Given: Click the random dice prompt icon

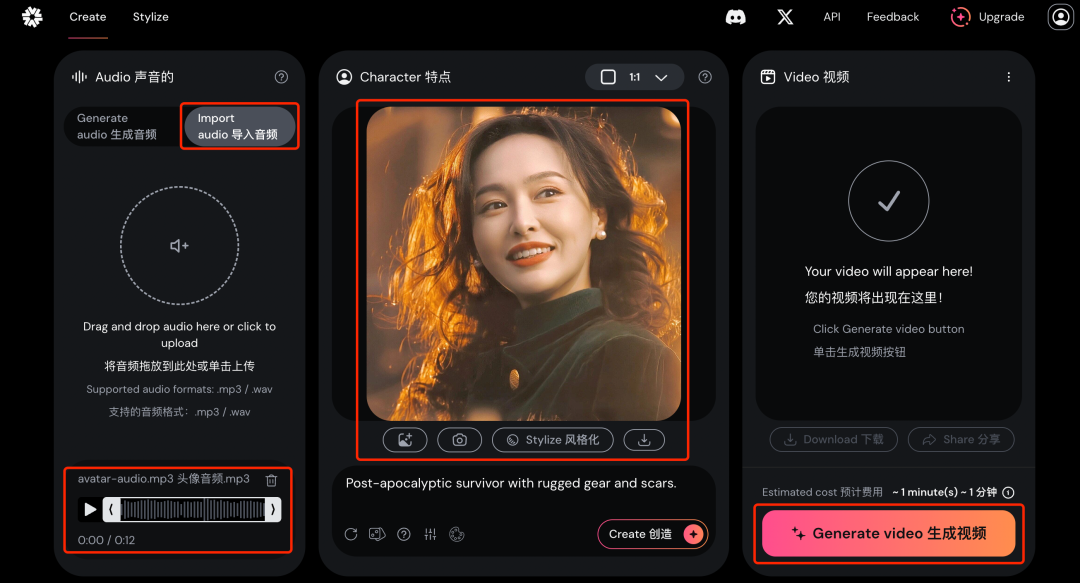Looking at the screenshot, I should coord(377,534).
